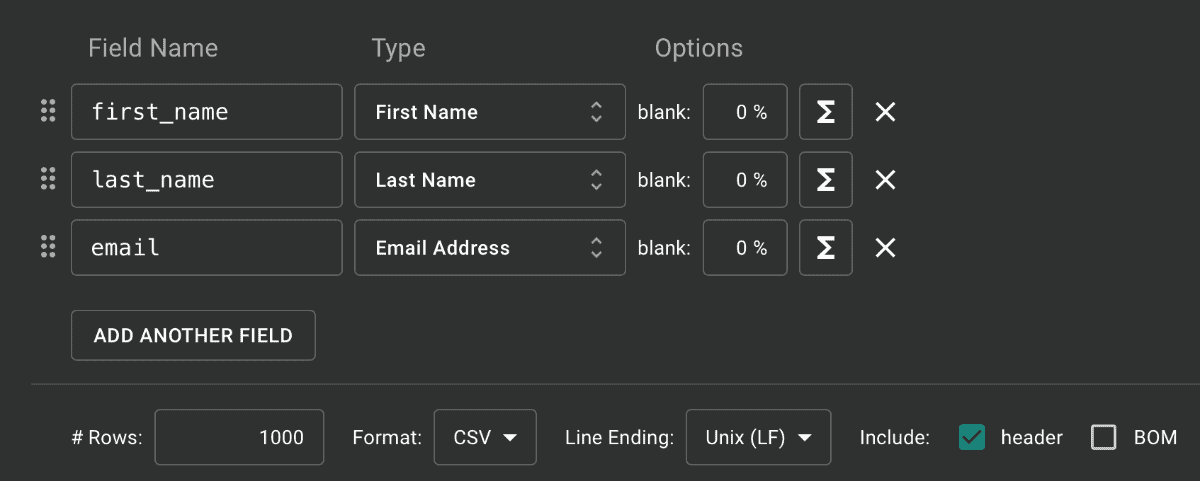This screenshot has height=481, width=1200.
Task: Enable the BOM checkbox
Action: 1104,437
